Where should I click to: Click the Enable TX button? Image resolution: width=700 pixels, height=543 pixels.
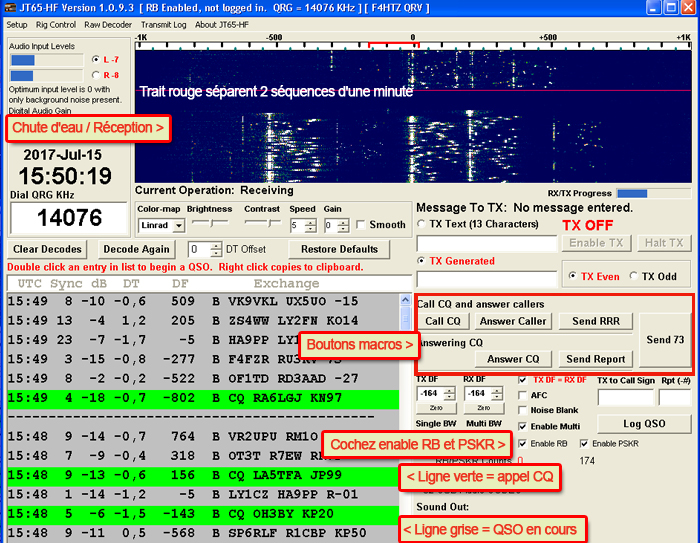point(596,243)
